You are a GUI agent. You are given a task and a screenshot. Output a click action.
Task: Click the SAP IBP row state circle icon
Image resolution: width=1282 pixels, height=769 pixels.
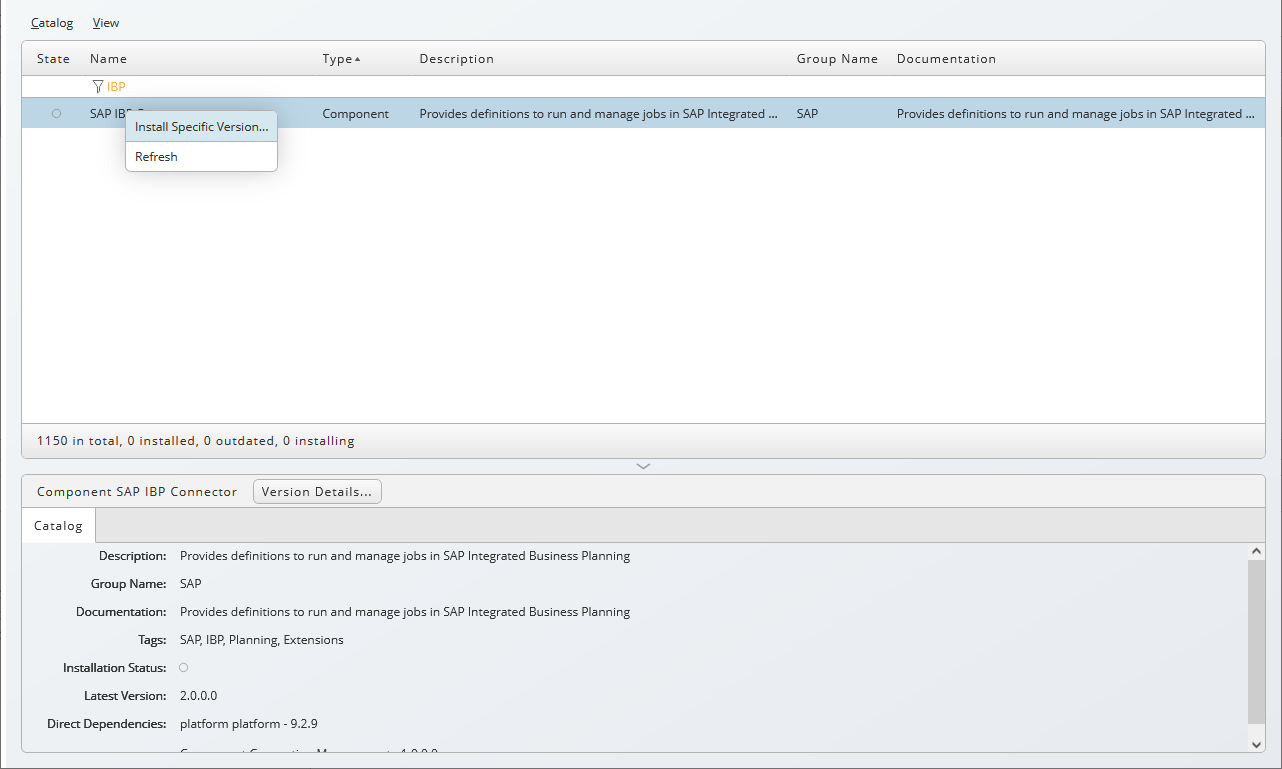click(56, 114)
